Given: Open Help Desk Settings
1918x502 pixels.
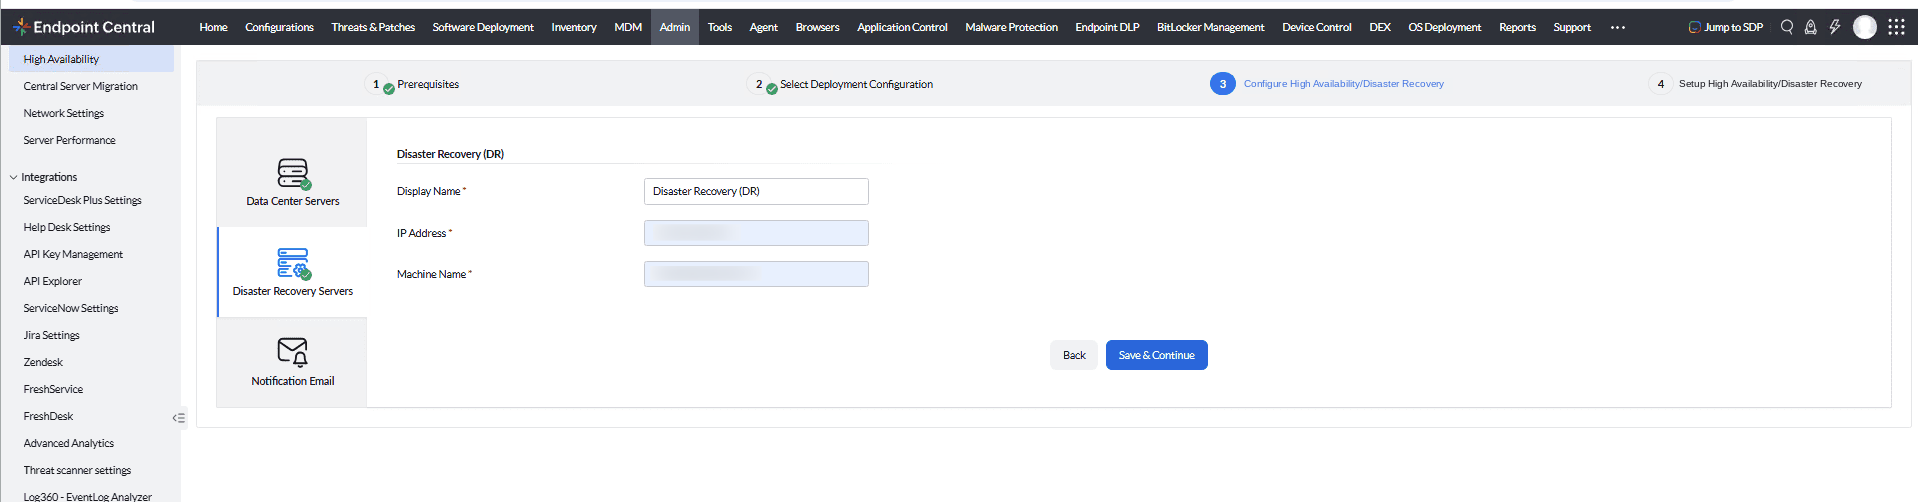Looking at the screenshot, I should (67, 227).
